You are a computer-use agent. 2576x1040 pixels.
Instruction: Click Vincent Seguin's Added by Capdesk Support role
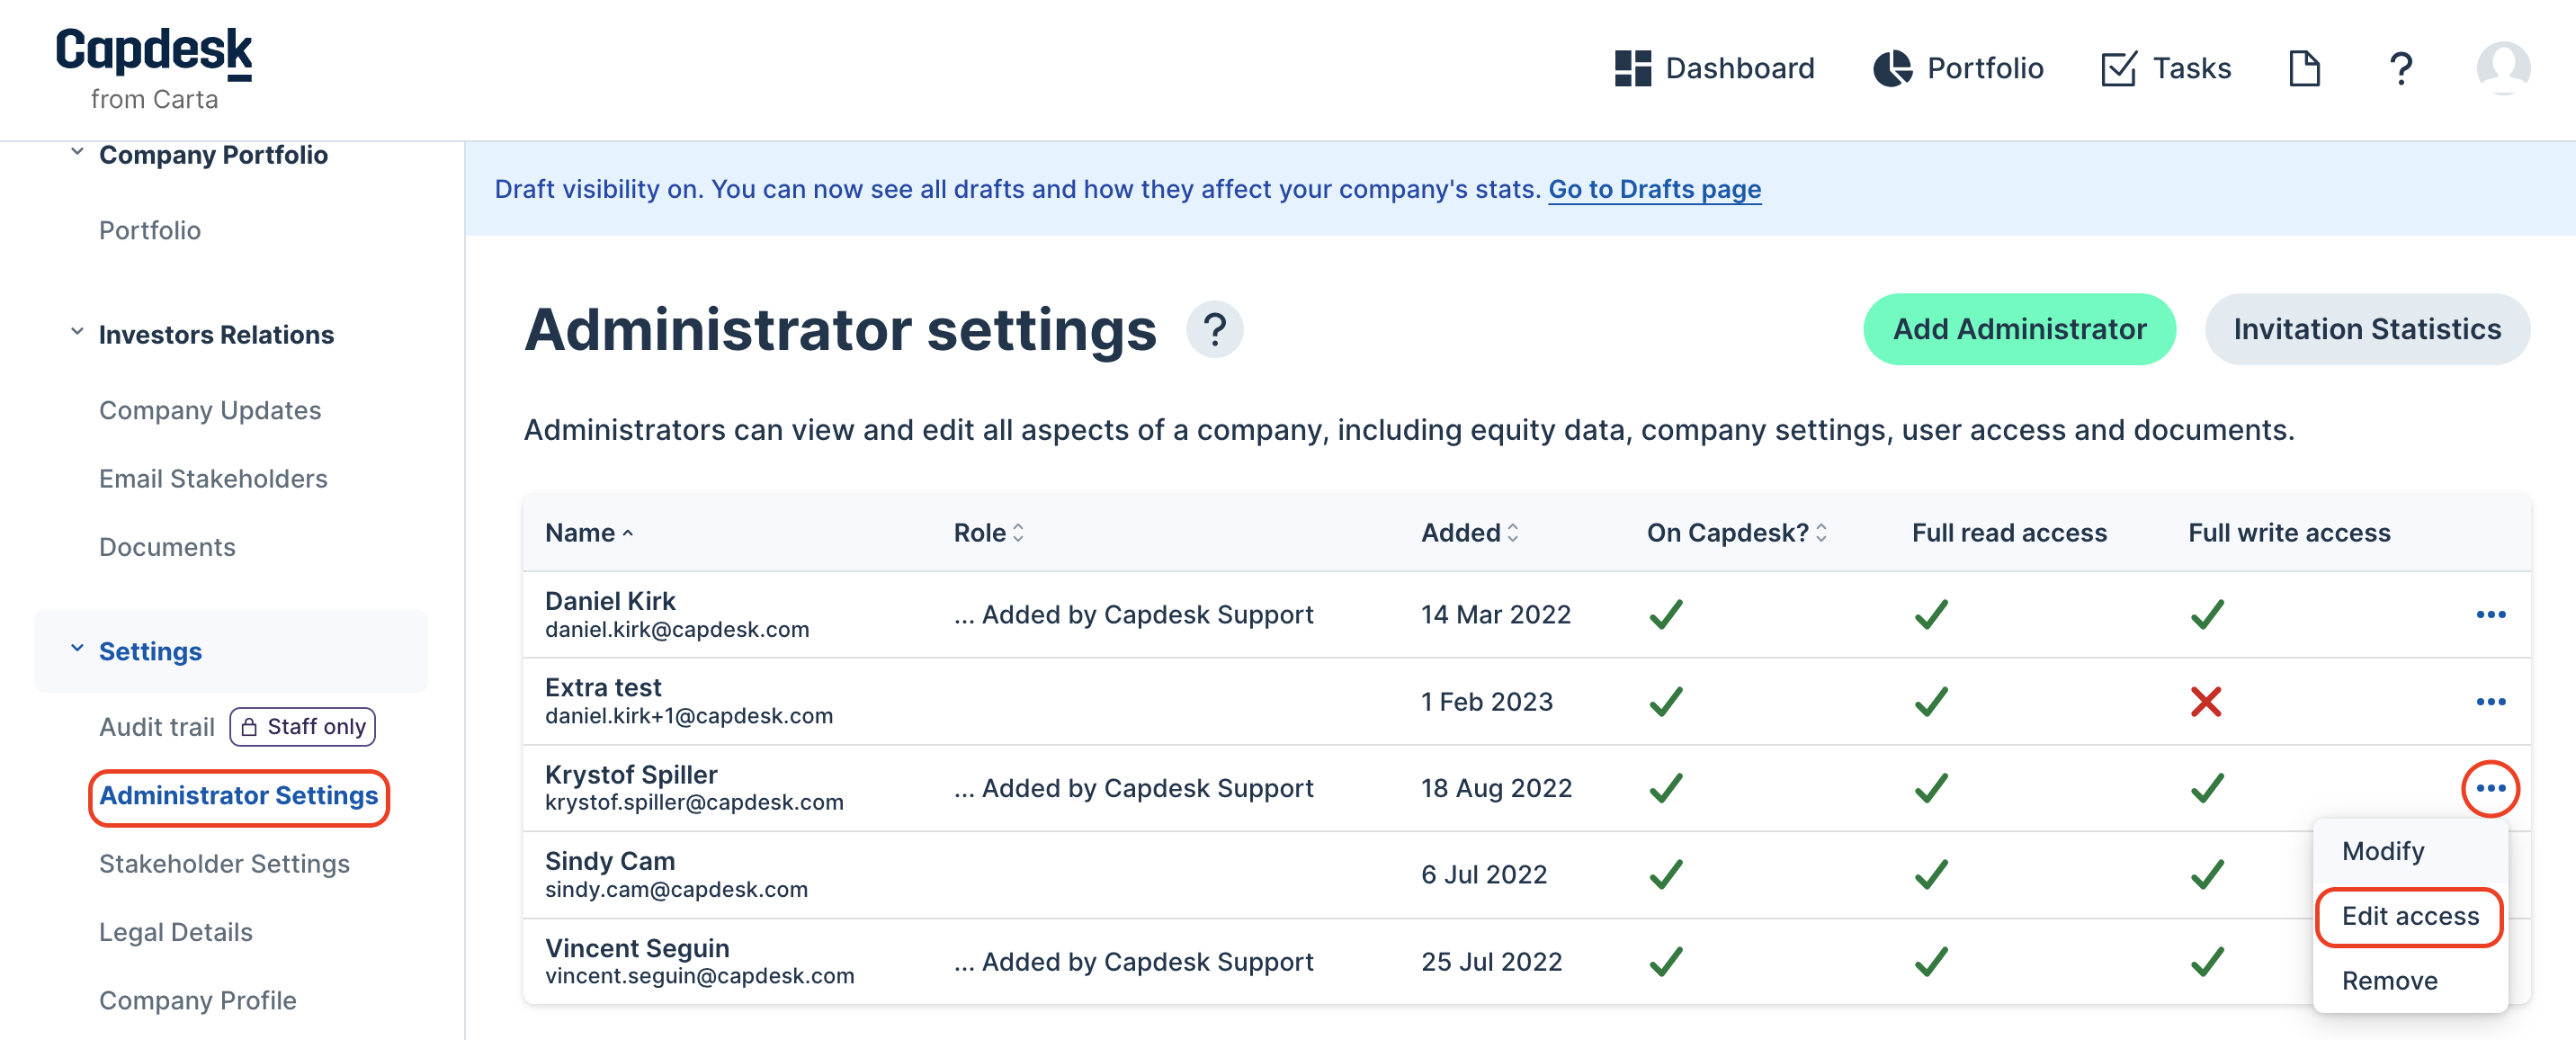[1133, 961]
